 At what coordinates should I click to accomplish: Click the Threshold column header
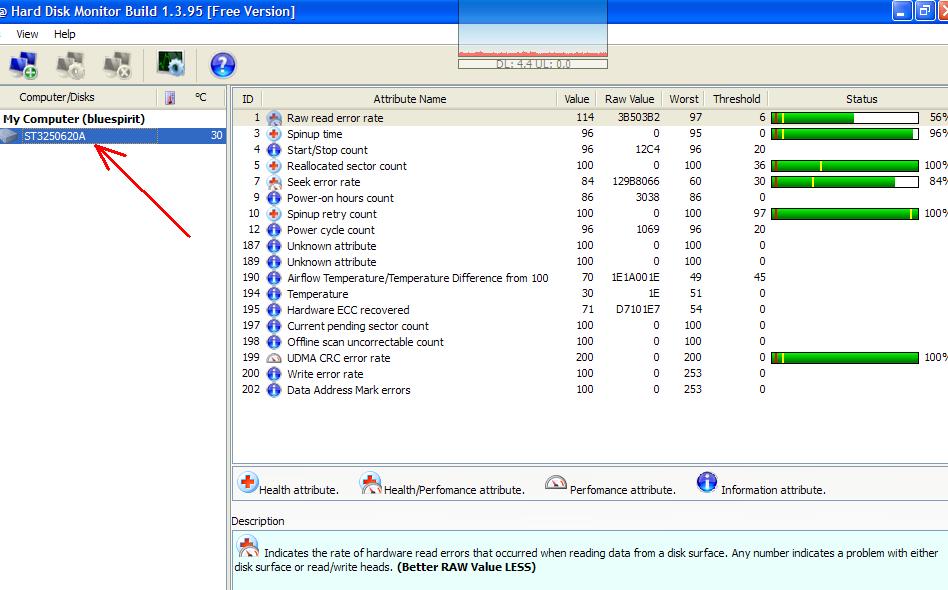(x=736, y=99)
